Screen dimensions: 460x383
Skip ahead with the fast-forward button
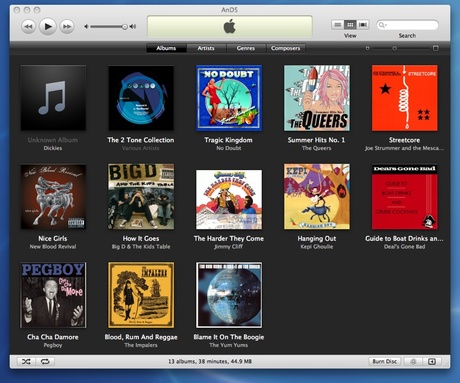(67, 26)
